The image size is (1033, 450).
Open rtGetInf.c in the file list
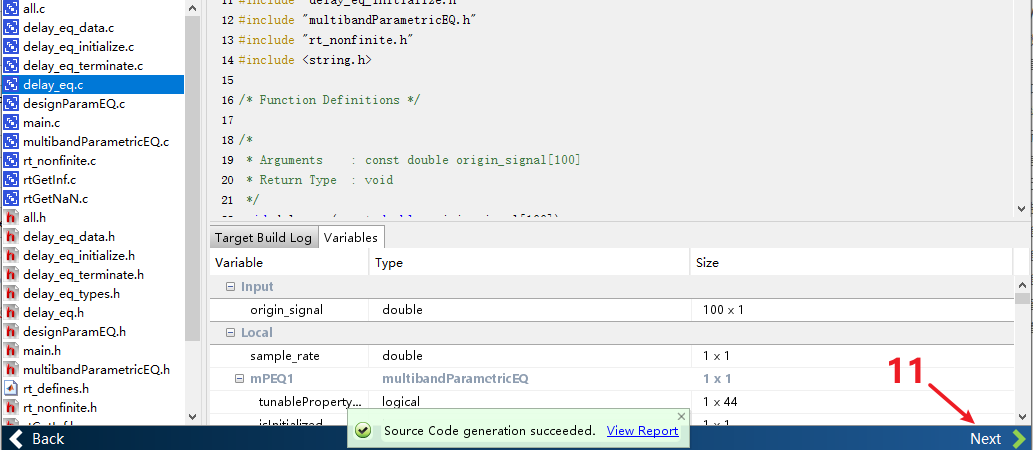pyautogui.click(x=49, y=179)
